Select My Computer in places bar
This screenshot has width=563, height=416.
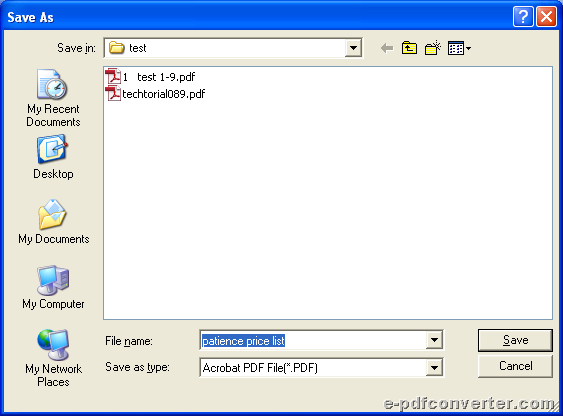53,287
